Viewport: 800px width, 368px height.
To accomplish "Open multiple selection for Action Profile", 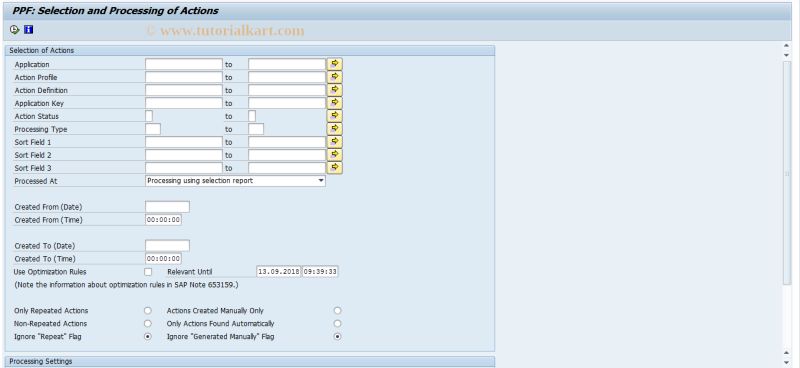I will click(x=335, y=77).
